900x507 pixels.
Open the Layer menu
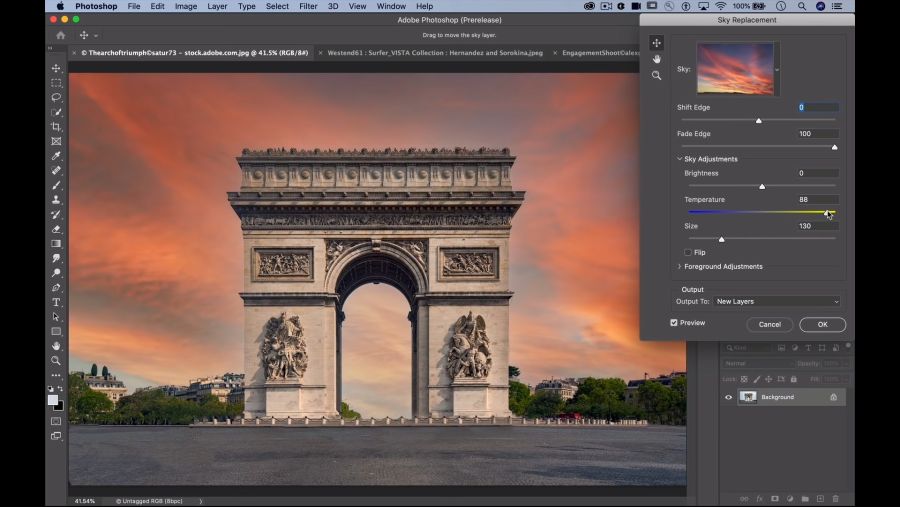(x=217, y=6)
